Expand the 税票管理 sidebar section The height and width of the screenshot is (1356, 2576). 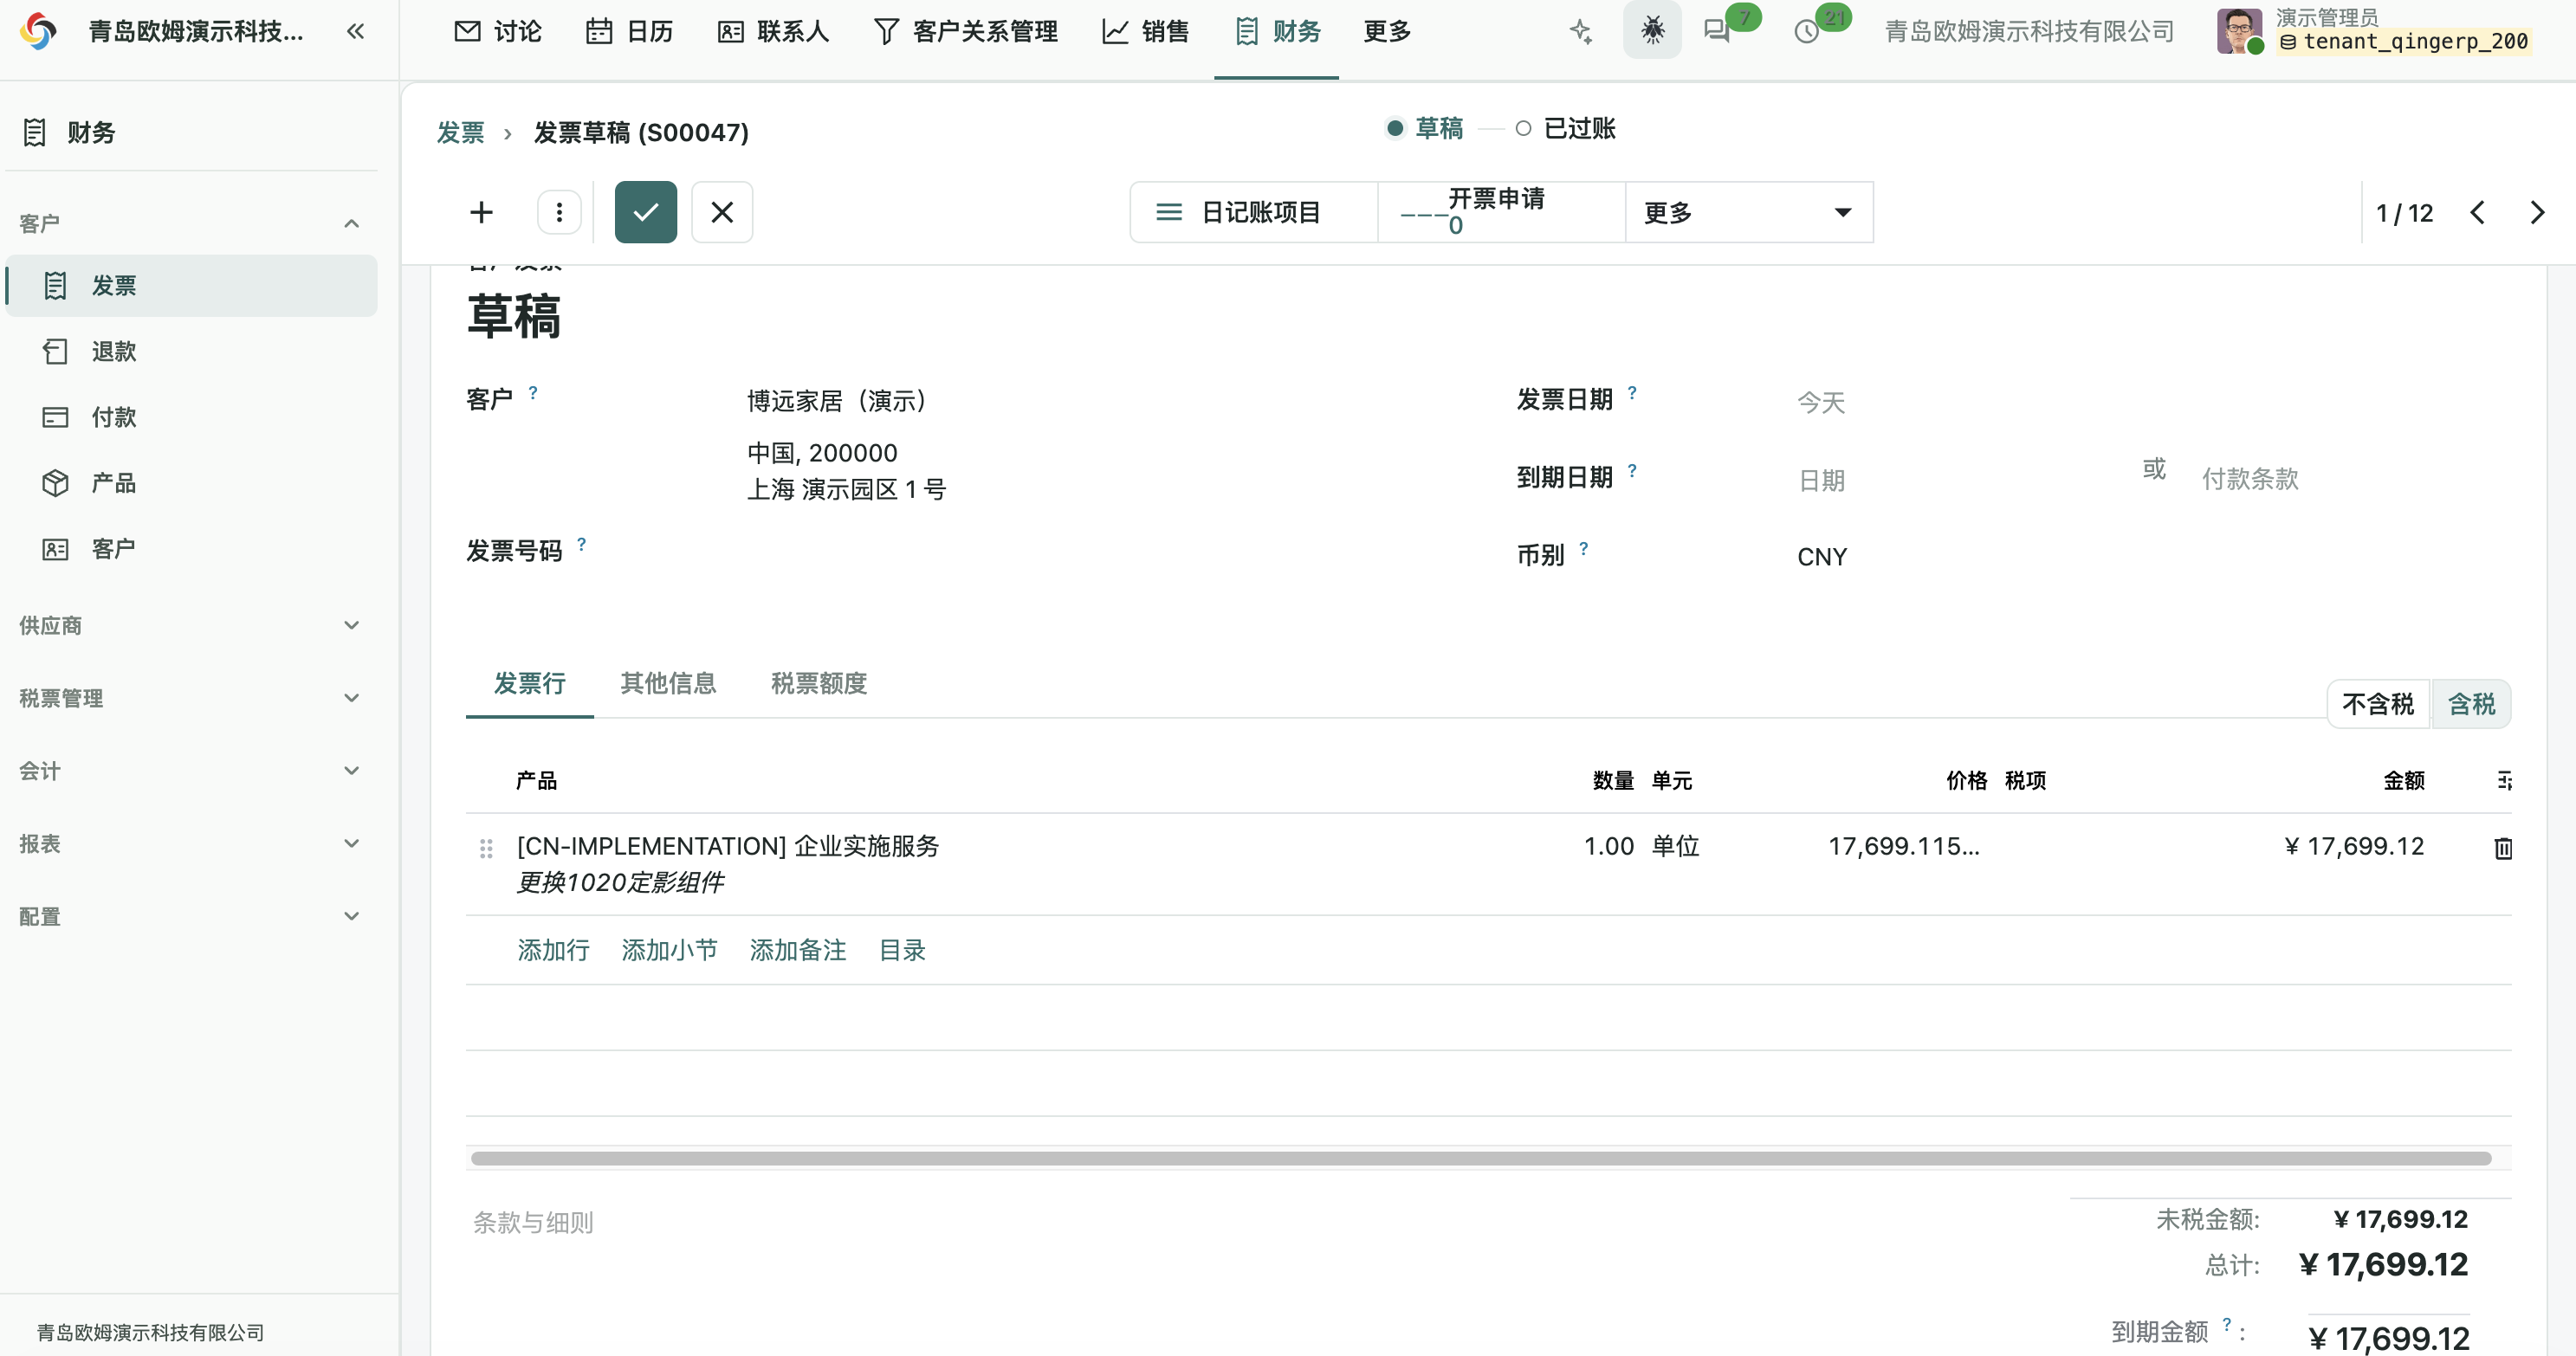coord(190,698)
